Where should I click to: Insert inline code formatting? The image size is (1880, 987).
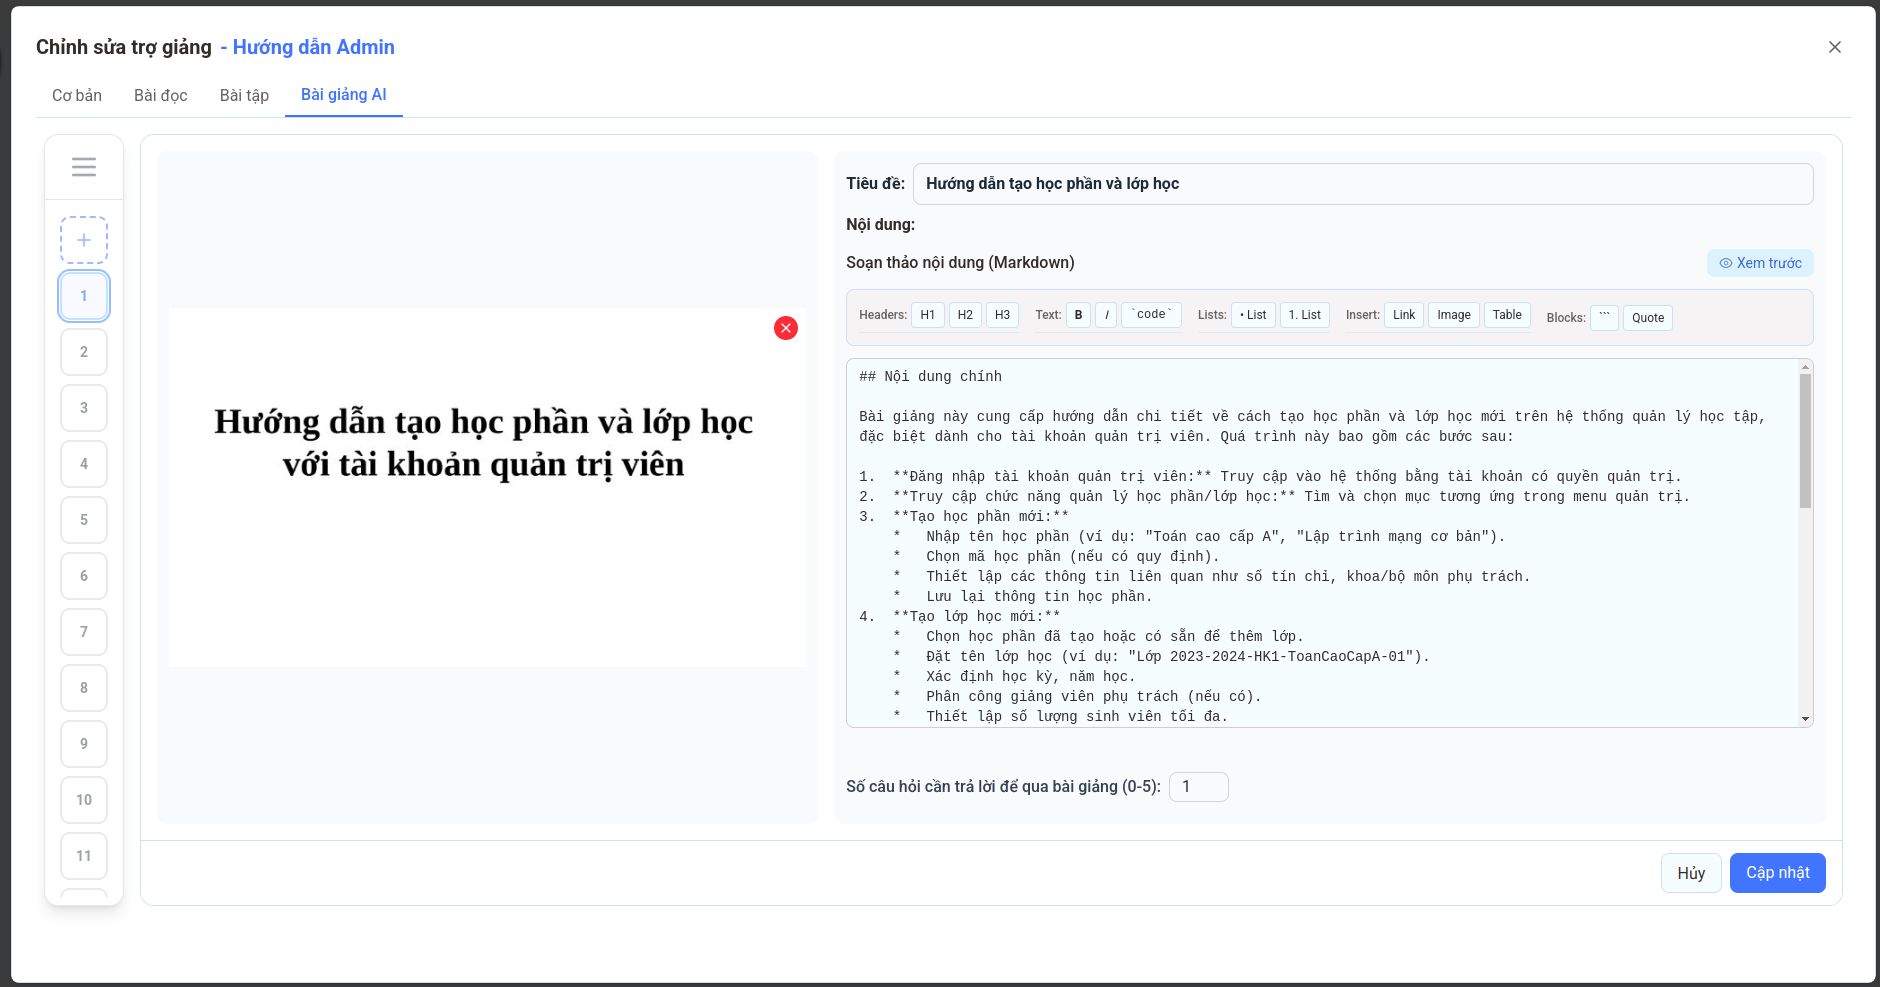(x=1150, y=314)
